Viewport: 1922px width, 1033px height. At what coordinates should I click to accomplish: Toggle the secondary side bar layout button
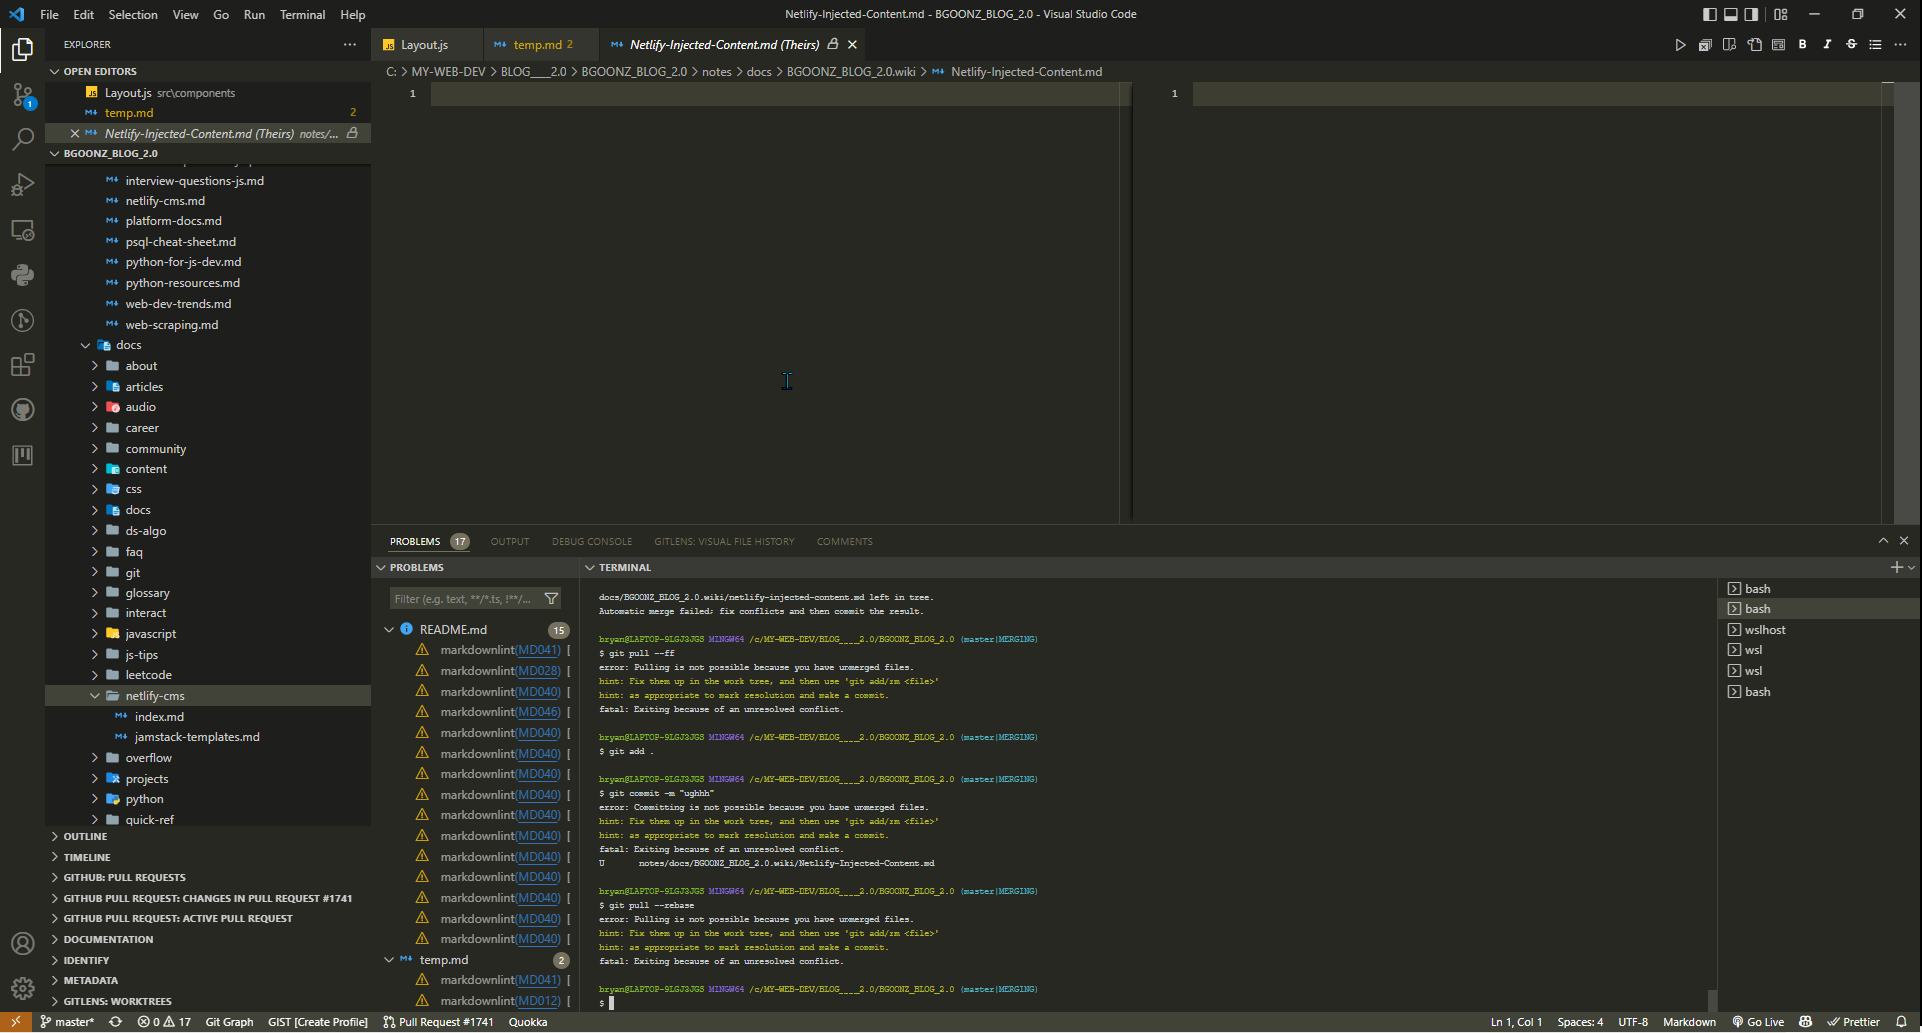[x=1751, y=14]
